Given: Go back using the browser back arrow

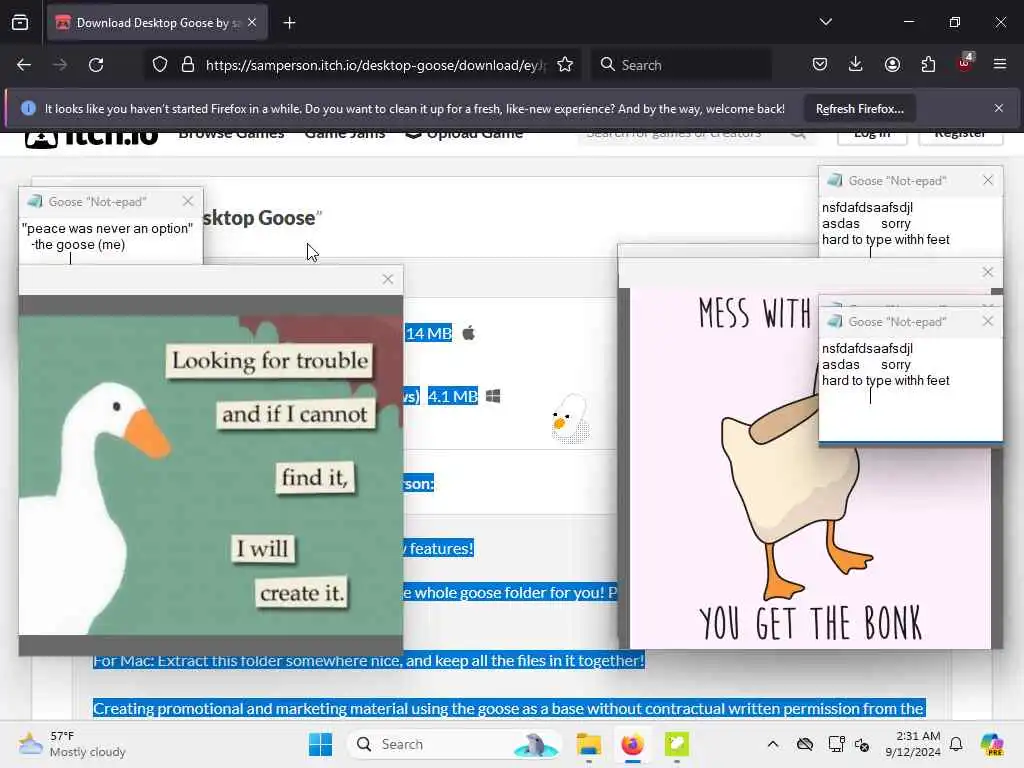Looking at the screenshot, I should 24,65.
